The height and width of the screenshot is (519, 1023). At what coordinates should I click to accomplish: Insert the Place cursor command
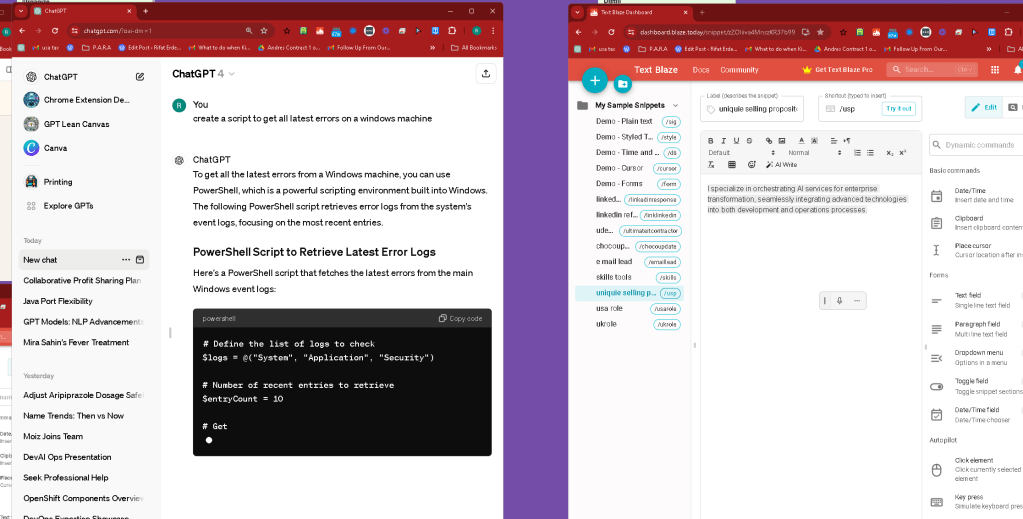[x=977, y=250]
